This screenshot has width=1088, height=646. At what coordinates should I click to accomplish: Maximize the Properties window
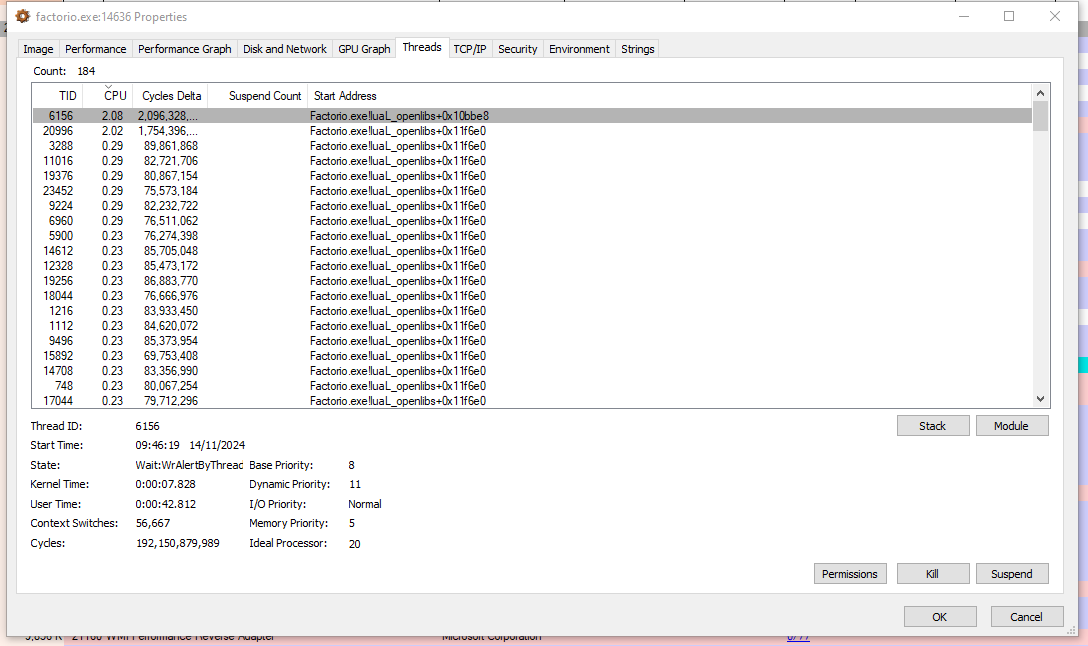1009,16
